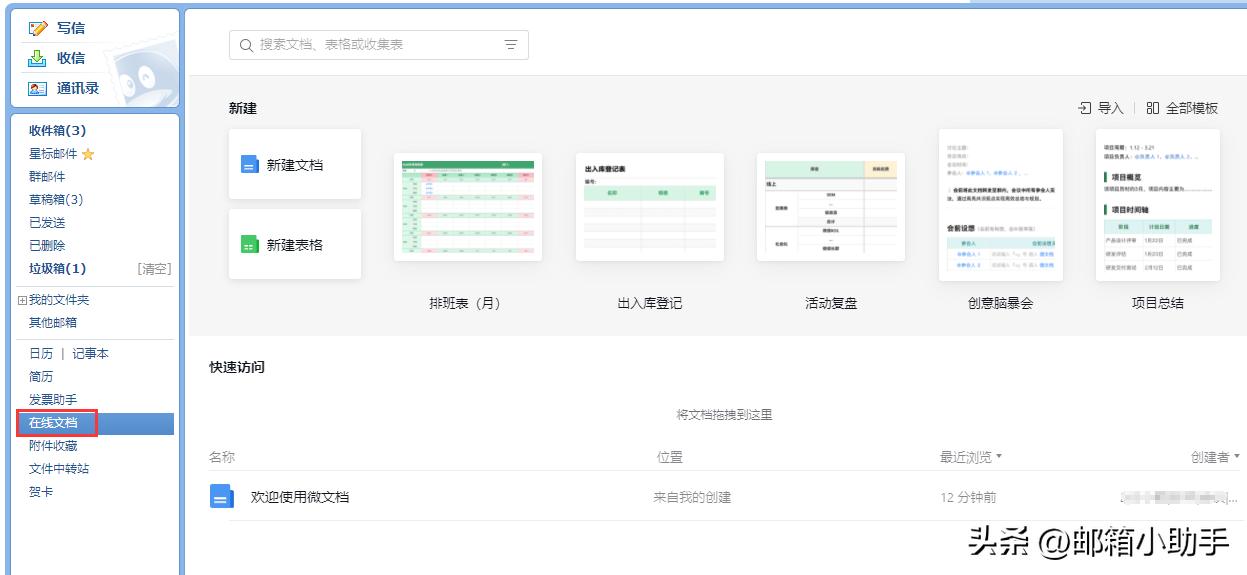Click the 活动复盘 template label
This screenshot has width=1247, height=575.
(831, 303)
